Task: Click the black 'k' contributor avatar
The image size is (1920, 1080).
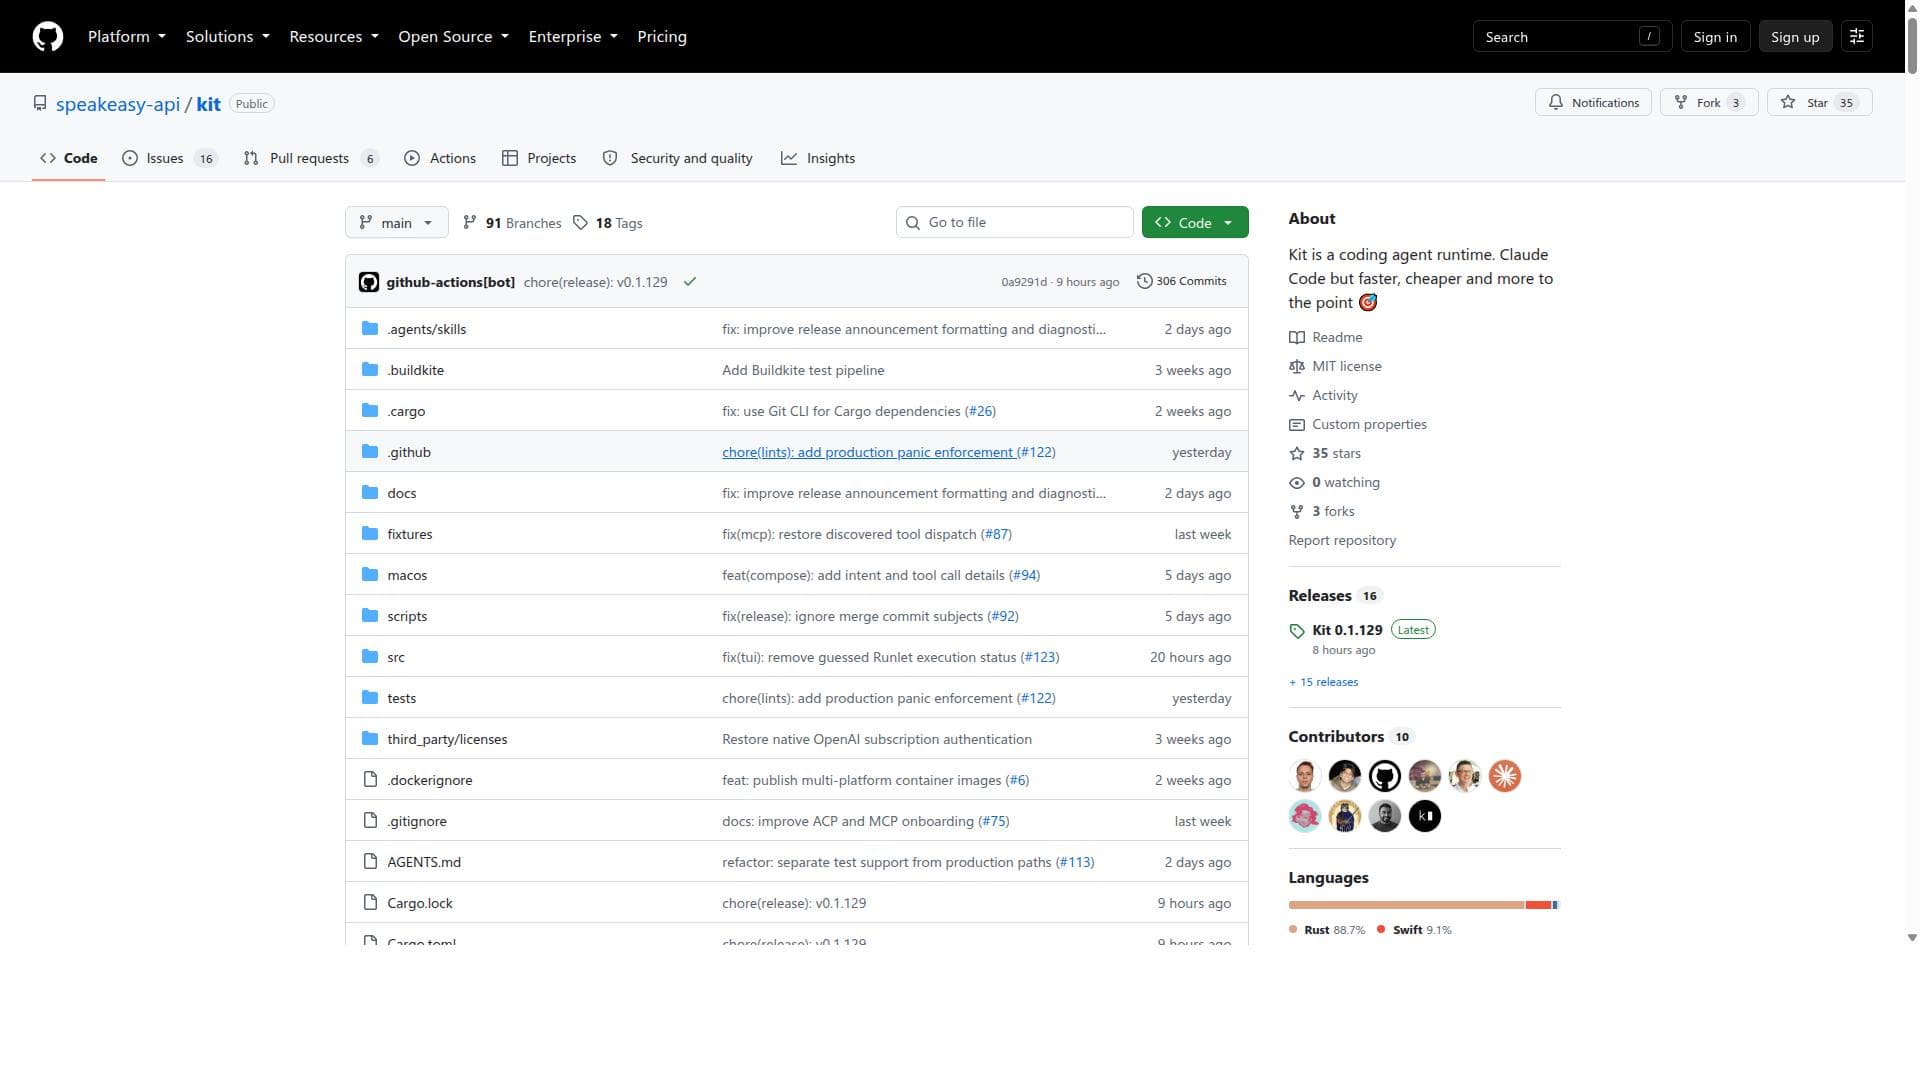Action: tap(1425, 817)
